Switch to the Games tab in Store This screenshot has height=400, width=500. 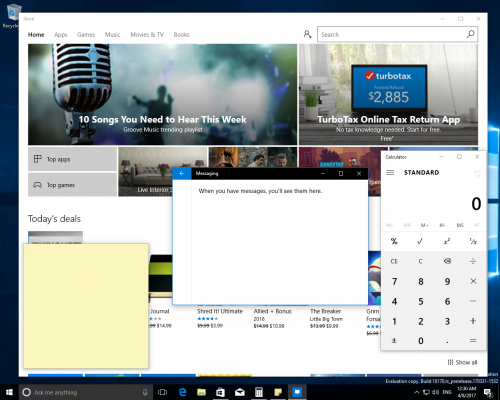(86, 35)
